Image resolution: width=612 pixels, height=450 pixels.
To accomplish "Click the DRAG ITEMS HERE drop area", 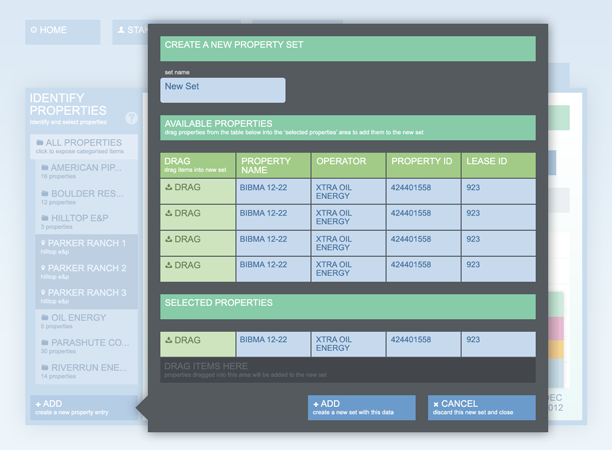I will [348, 370].
